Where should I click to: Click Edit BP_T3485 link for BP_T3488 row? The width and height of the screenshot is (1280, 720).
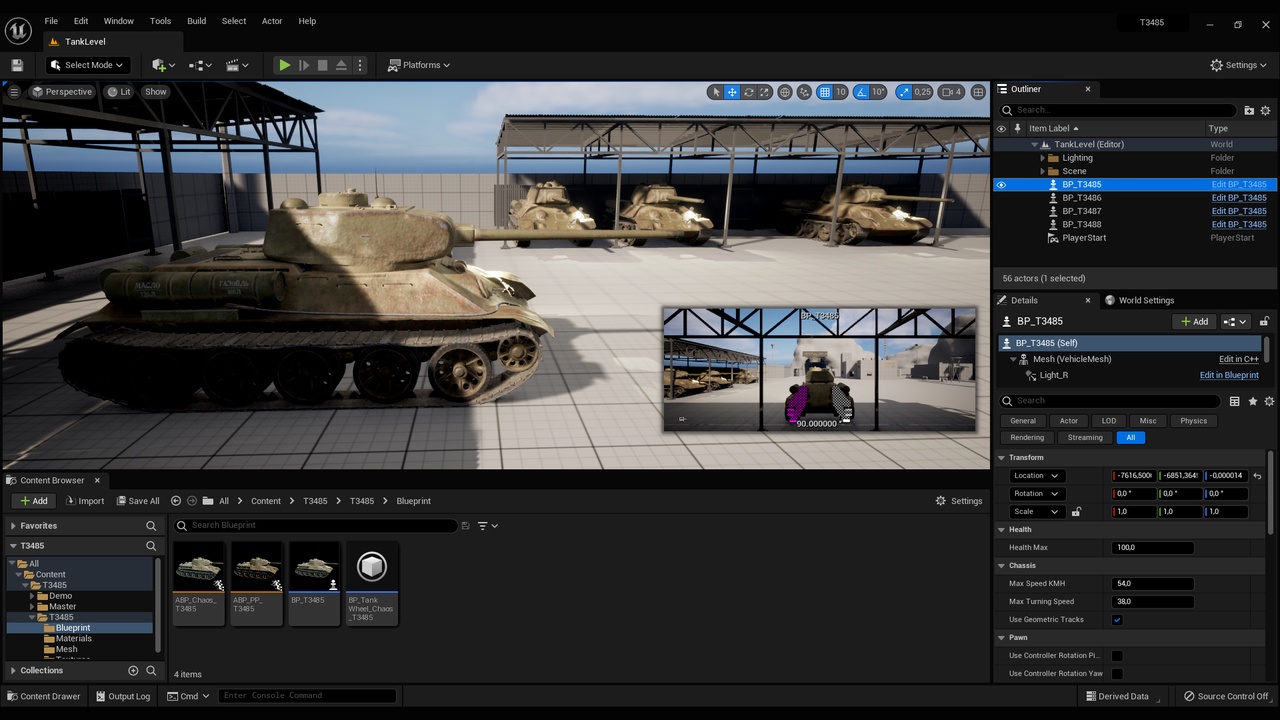coord(1239,224)
